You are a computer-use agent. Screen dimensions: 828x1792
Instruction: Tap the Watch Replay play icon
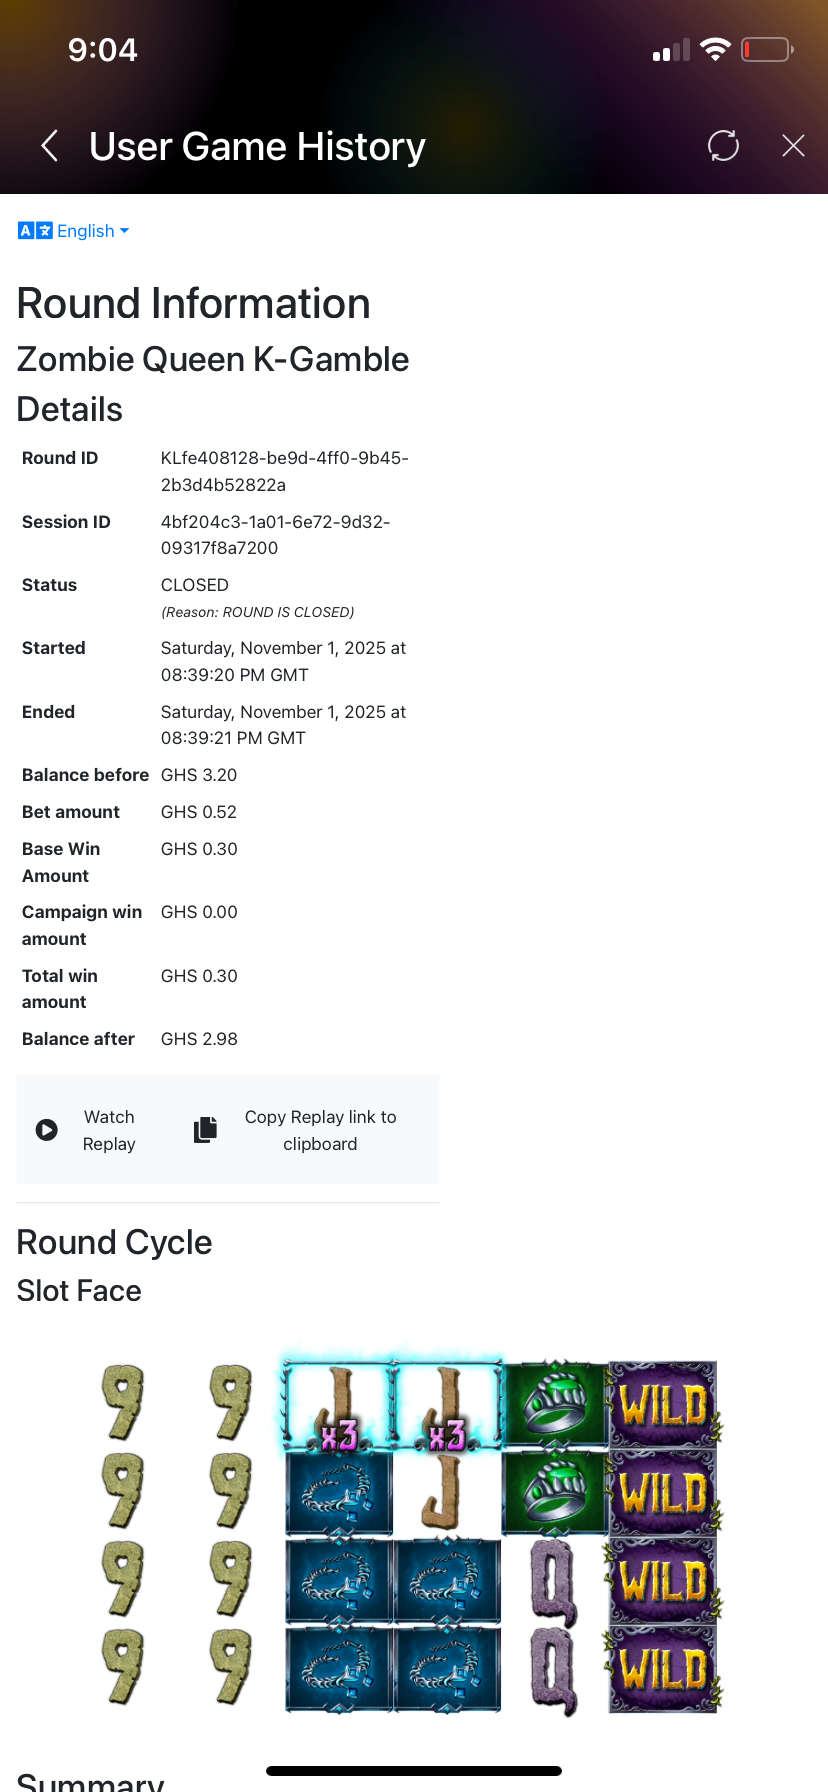tap(47, 1130)
